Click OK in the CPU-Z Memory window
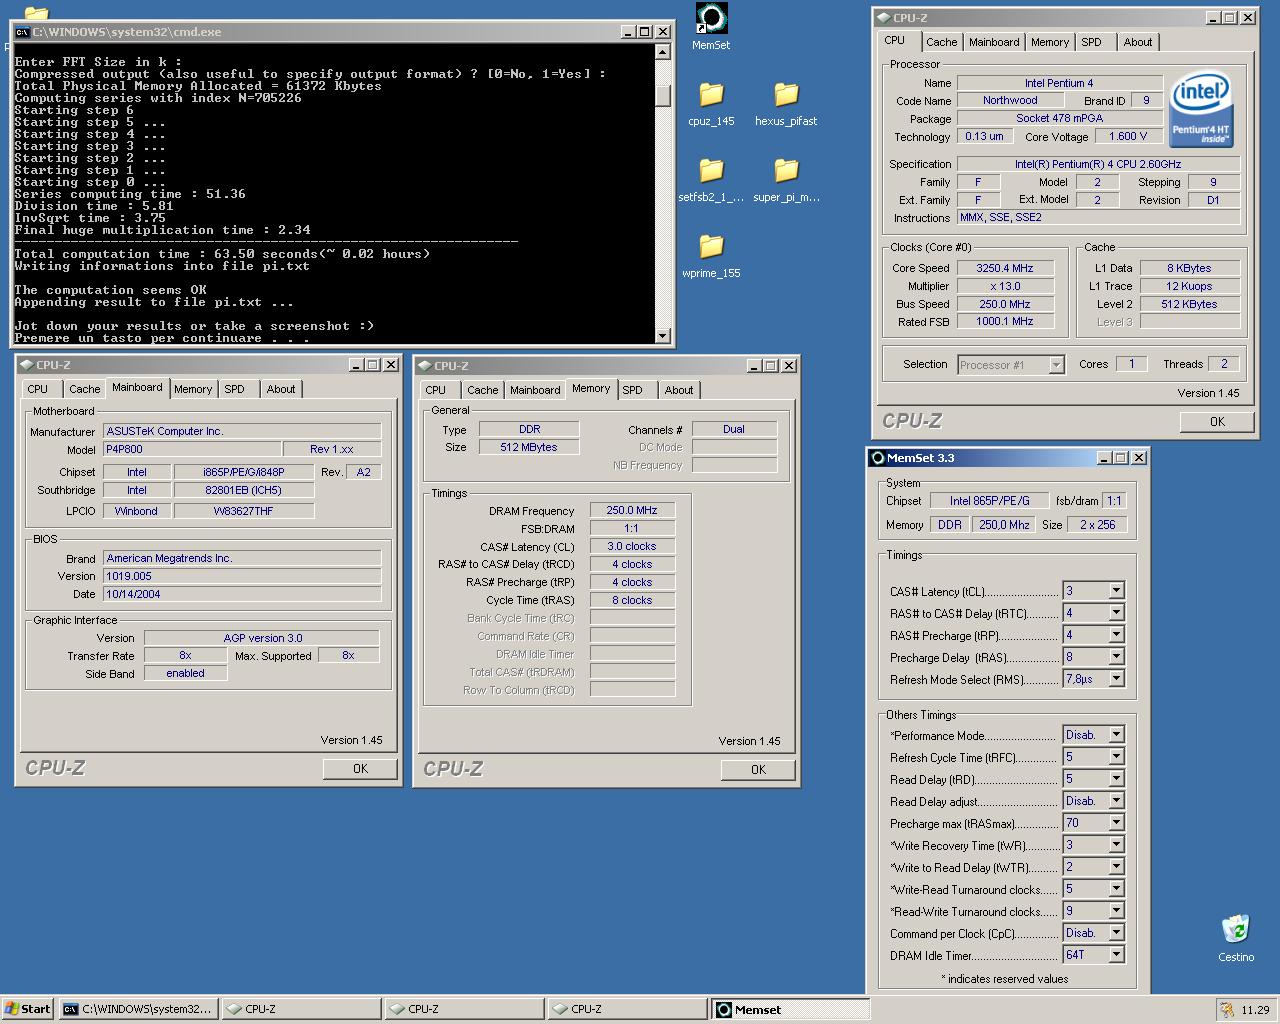 coord(758,769)
